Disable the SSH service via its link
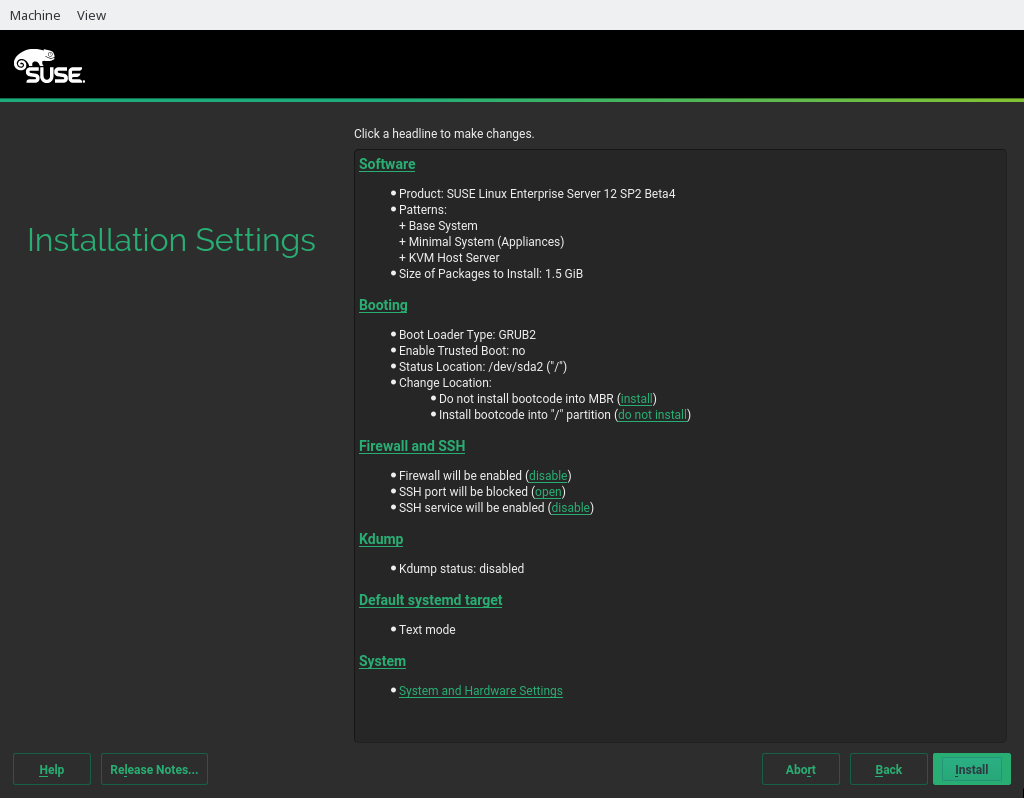Viewport: 1024px width, 798px height. coord(571,508)
